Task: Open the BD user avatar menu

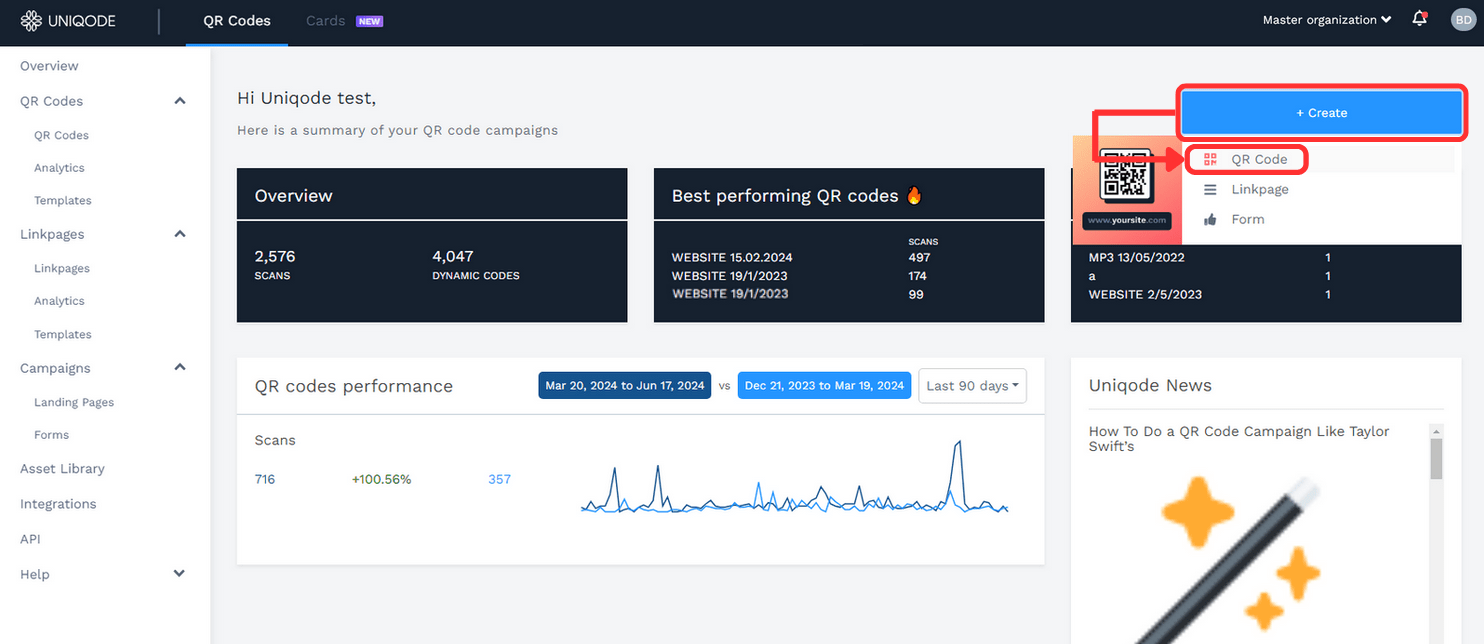Action: click(1462, 20)
